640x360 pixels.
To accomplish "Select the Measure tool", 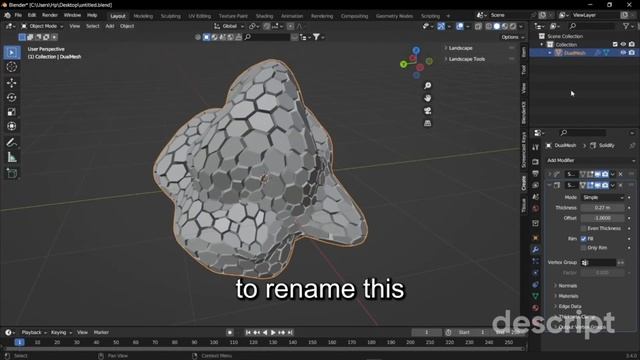I will tap(11, 158).
